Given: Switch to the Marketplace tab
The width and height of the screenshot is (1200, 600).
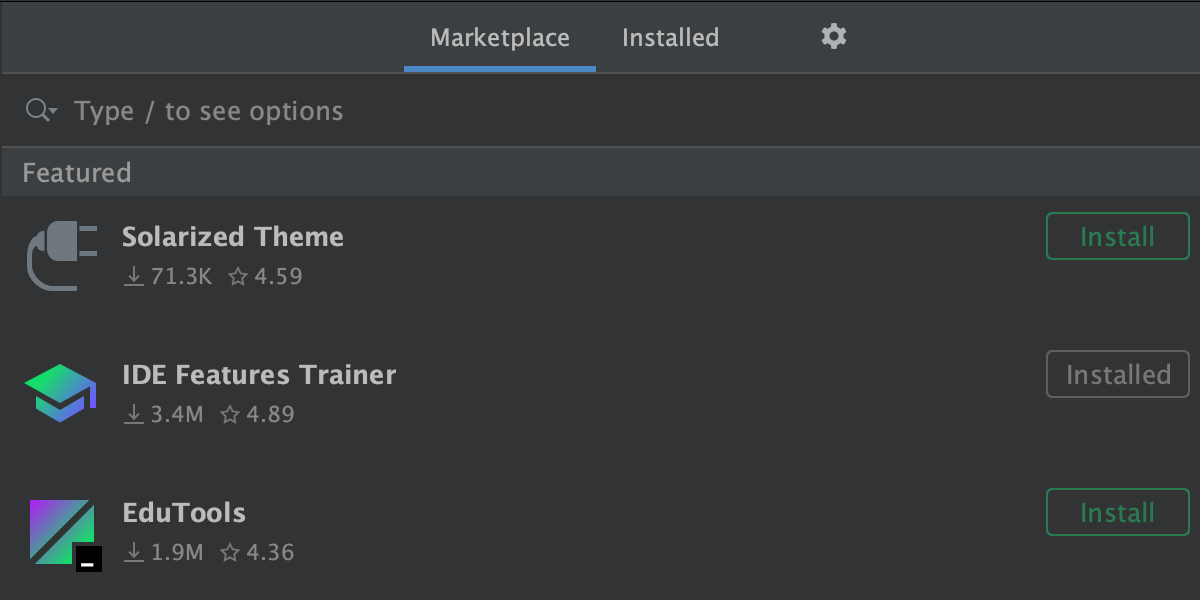Looking at the screenshot, I should click(x=500, y=38).
